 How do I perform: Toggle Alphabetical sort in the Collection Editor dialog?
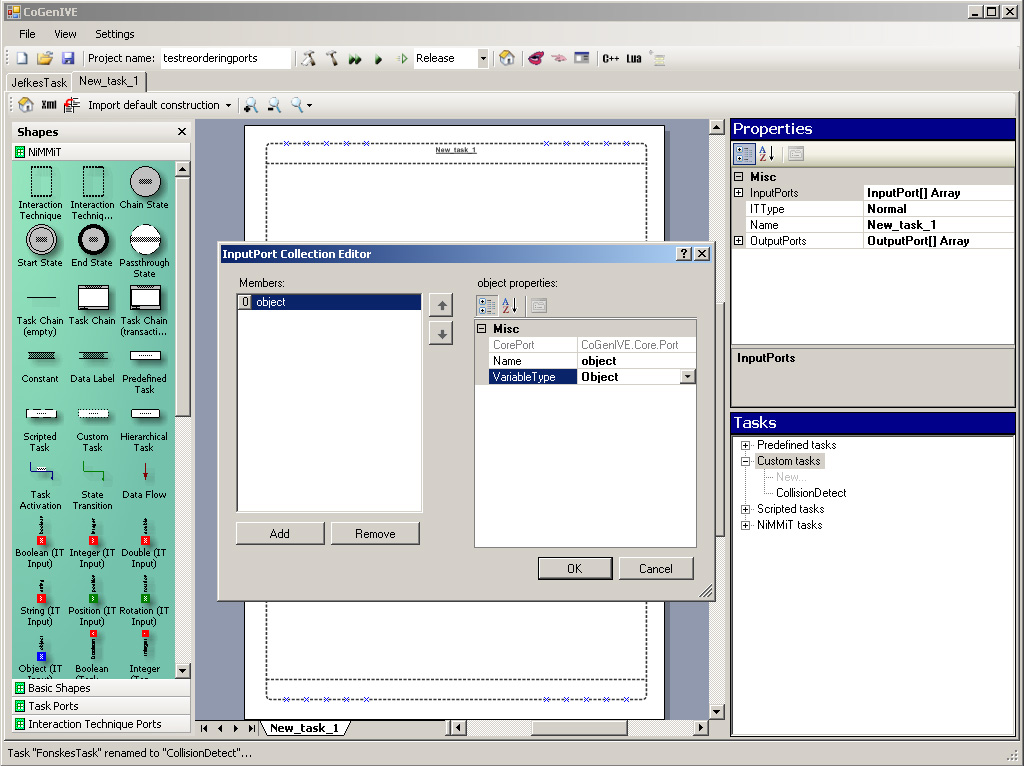click(510, 306)
